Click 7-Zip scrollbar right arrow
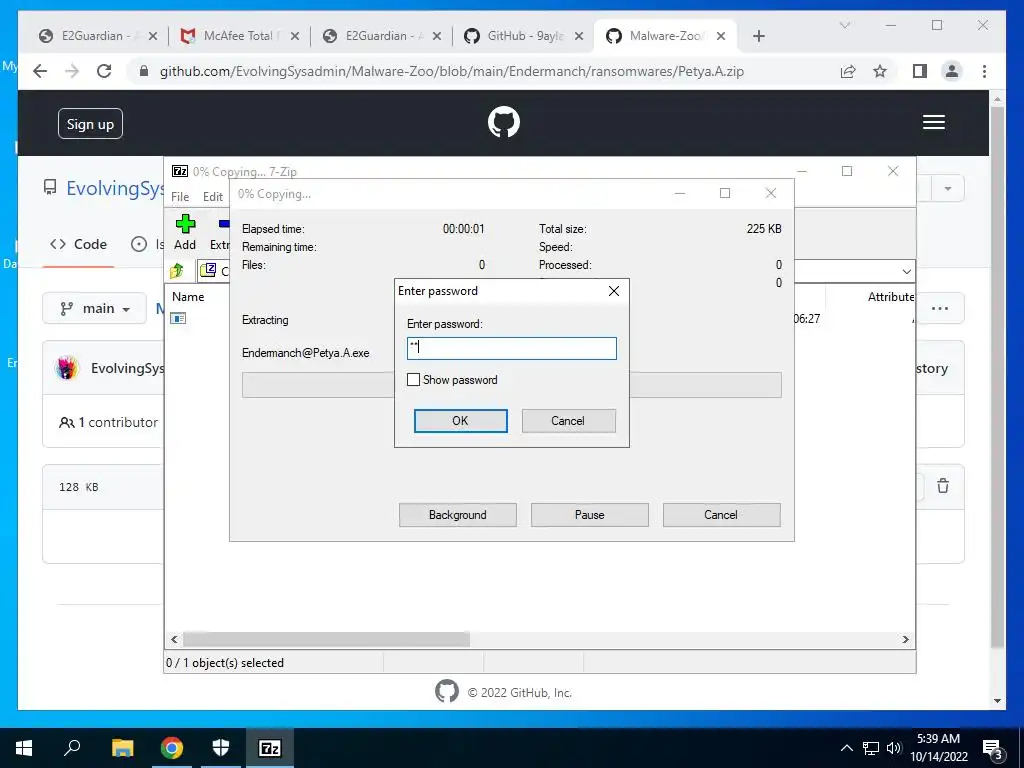The image size is (1024, 768). click(x=906, y=639)
